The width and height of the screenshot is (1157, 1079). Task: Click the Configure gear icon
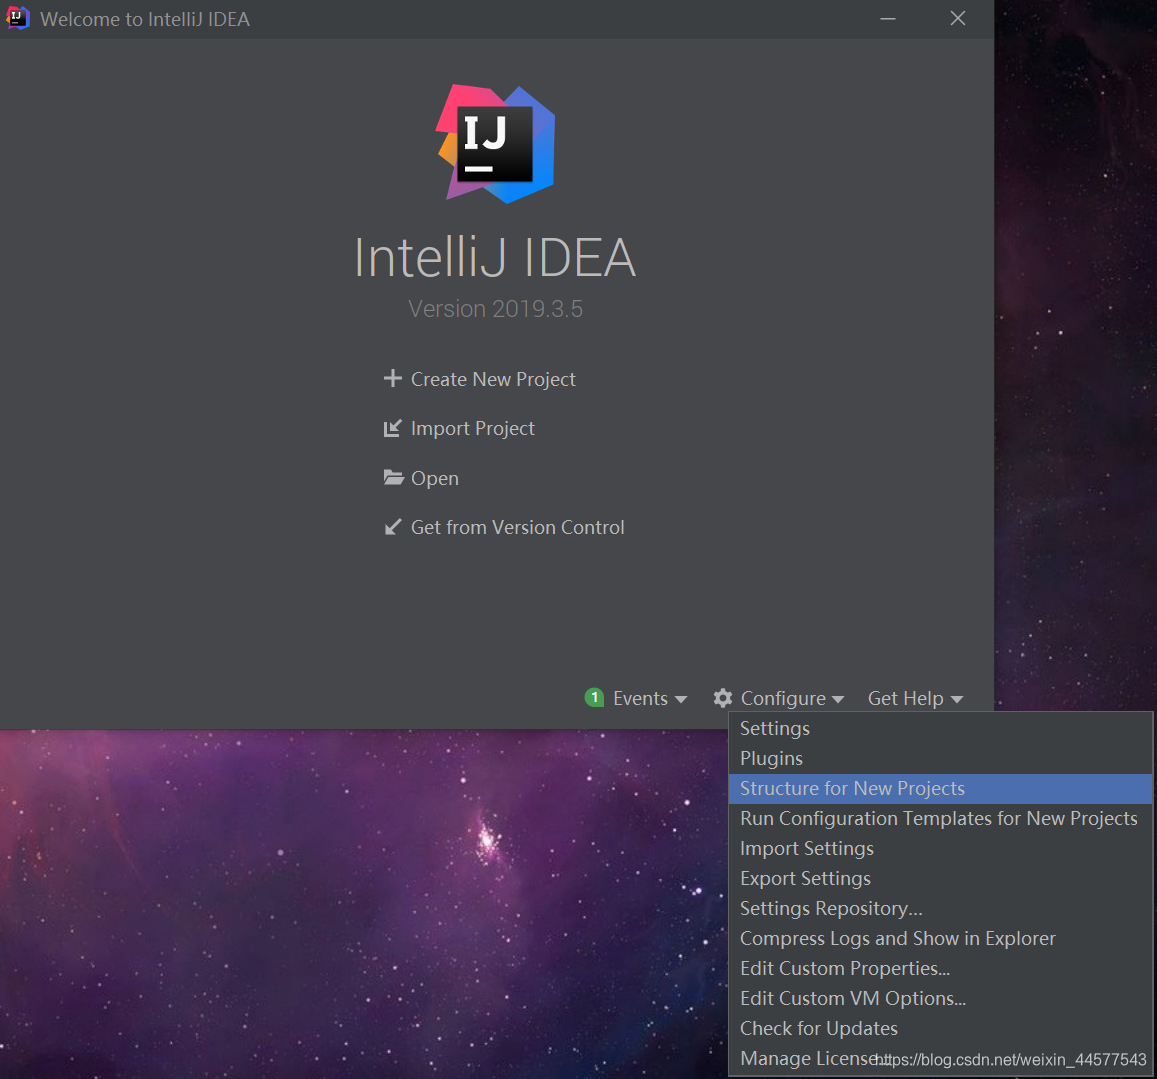pos(723,698)
